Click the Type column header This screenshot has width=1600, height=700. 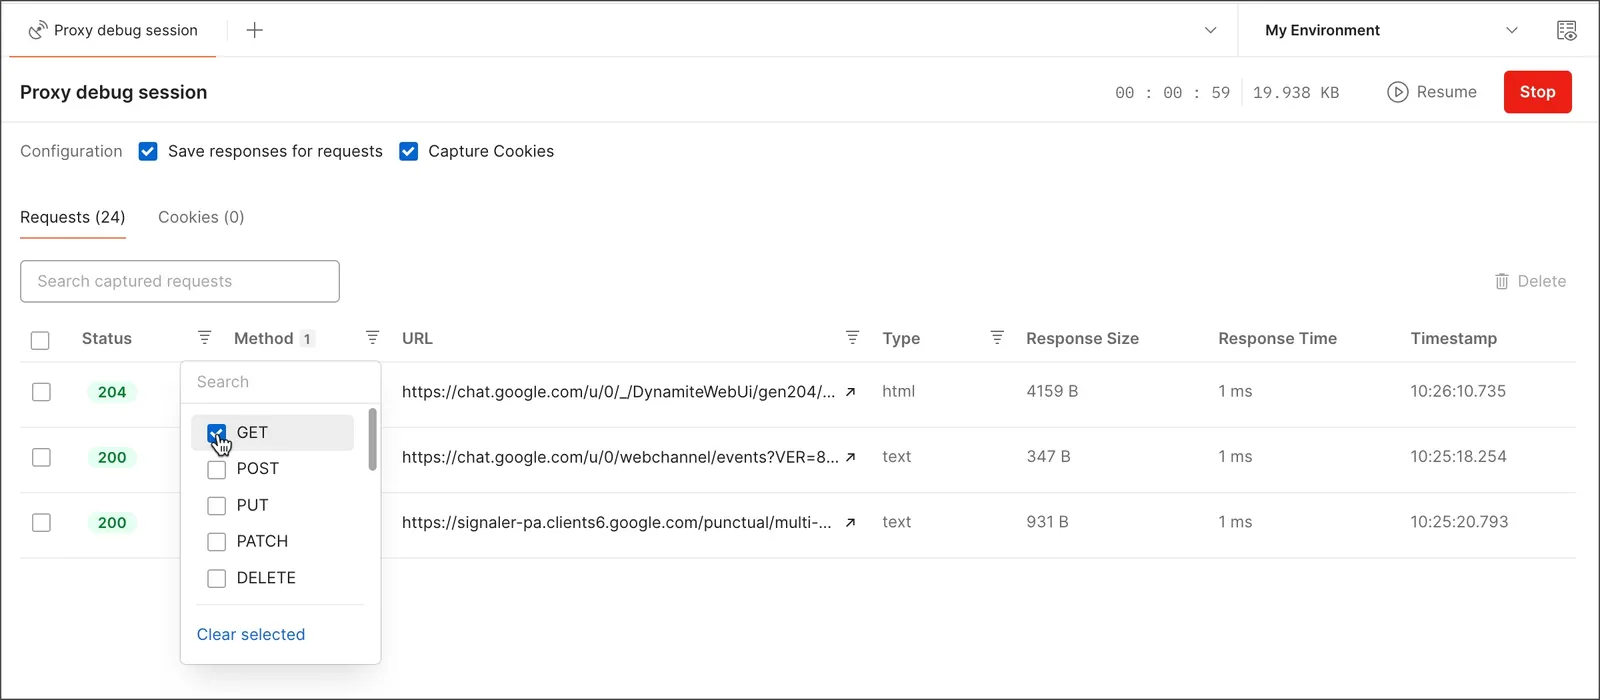(x=901, y=338)
